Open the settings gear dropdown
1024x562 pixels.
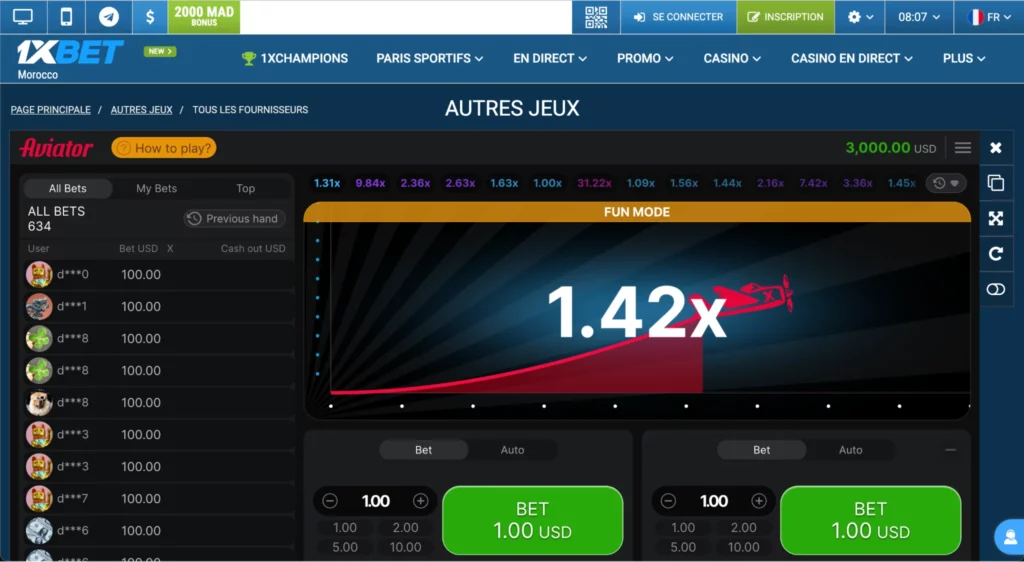(860, 17)
